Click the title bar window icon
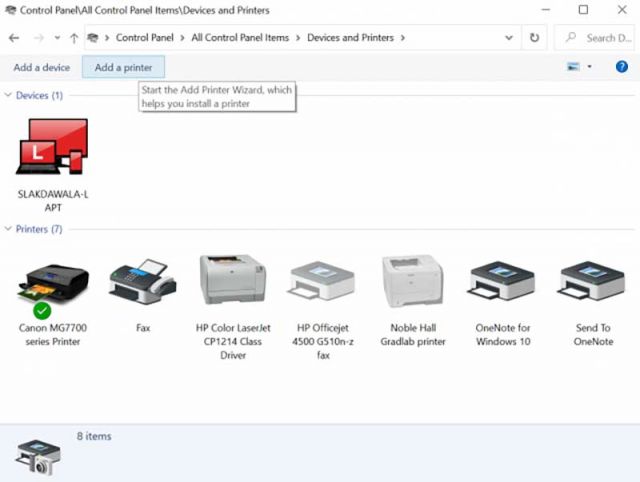Image resolution: width=640 pixels, height=482 pixels. pos(10,10)
